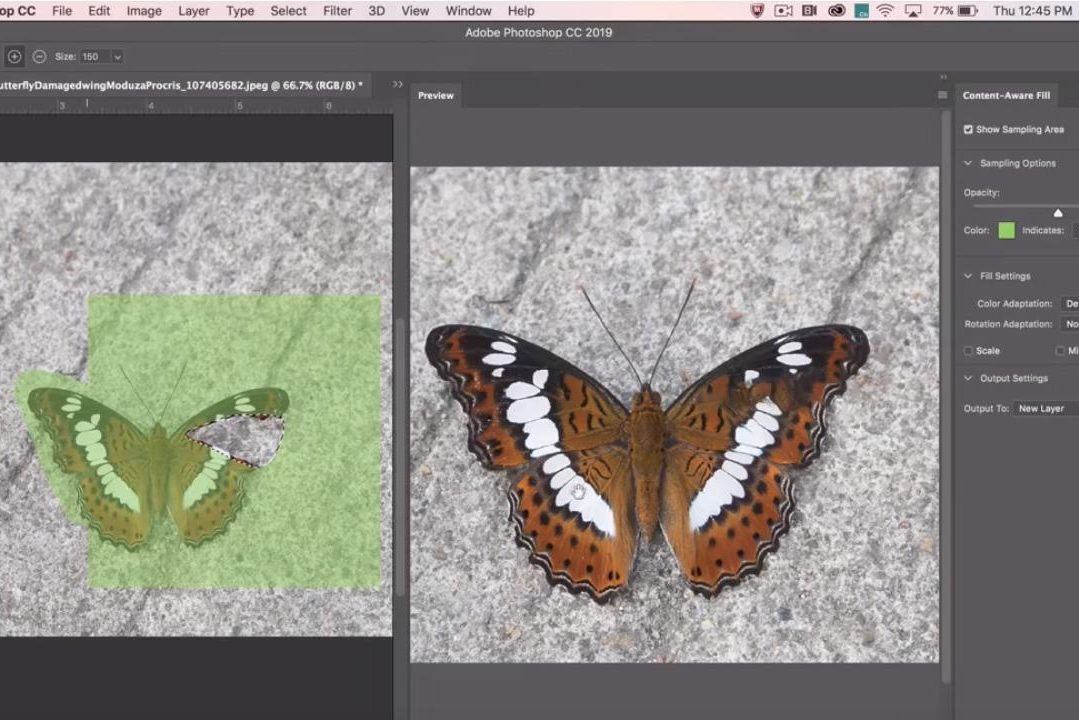Screen dimensions: 1079x720
Task: Open the brush Size dropdown arrow
Action: click(117, 57)
